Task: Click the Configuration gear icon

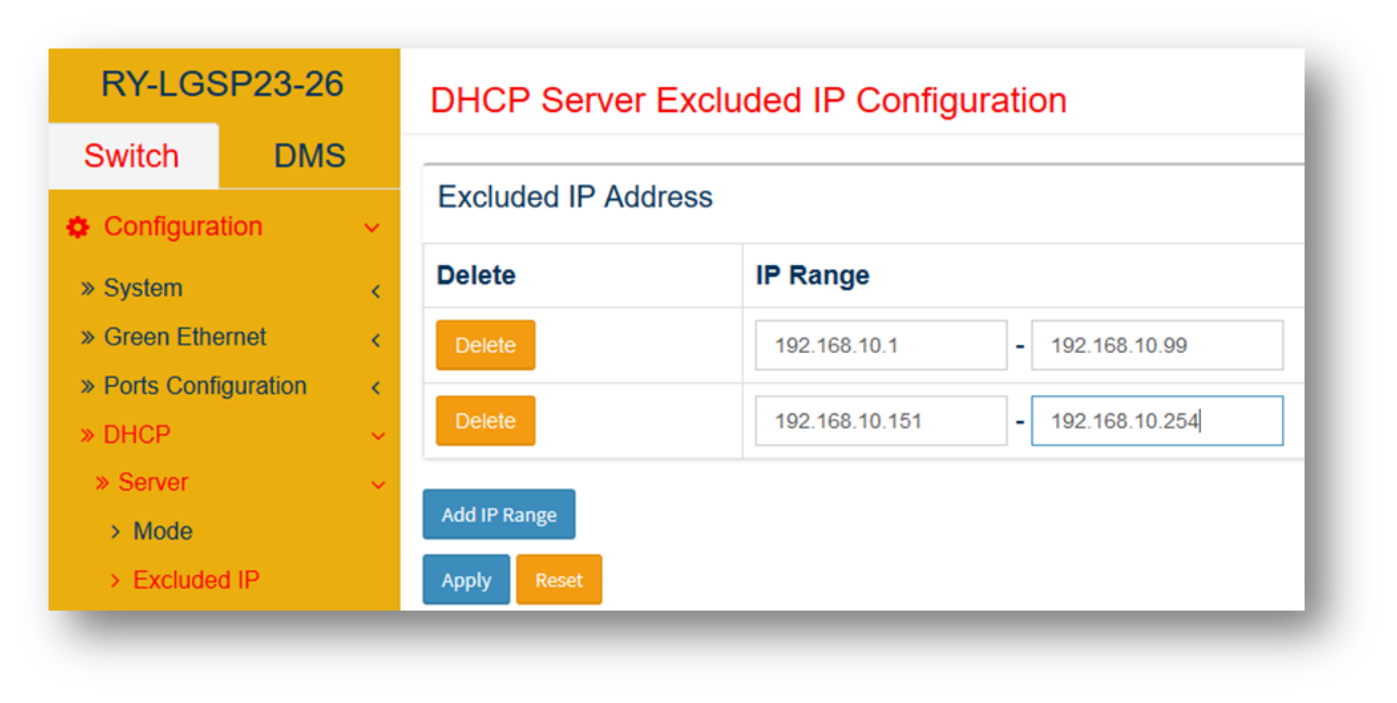Action: click(77, 228)
